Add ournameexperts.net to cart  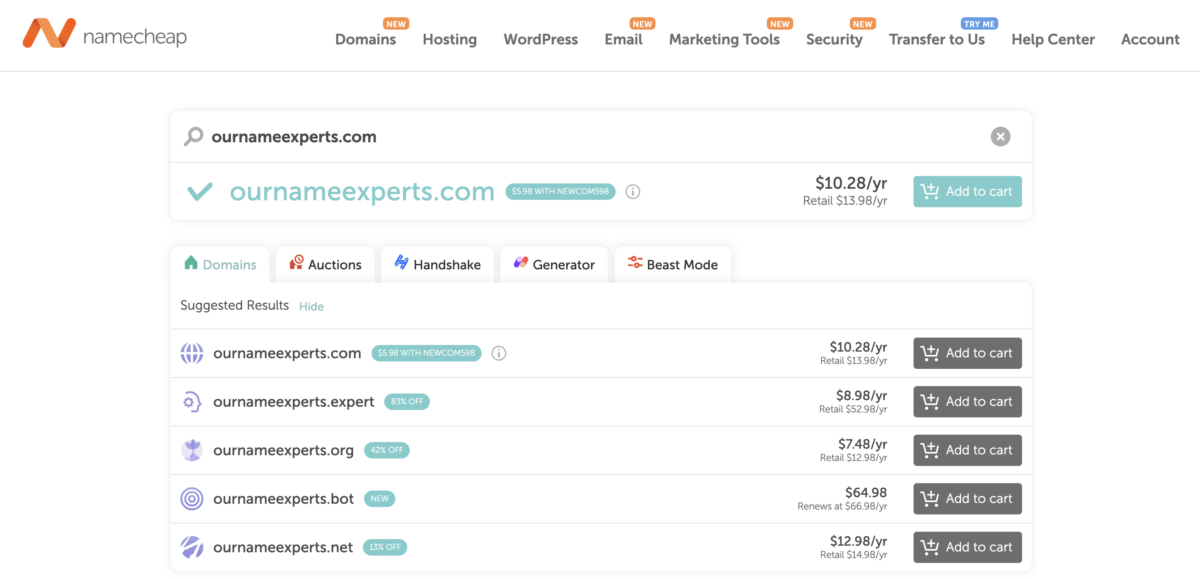[x=967, y=547]
